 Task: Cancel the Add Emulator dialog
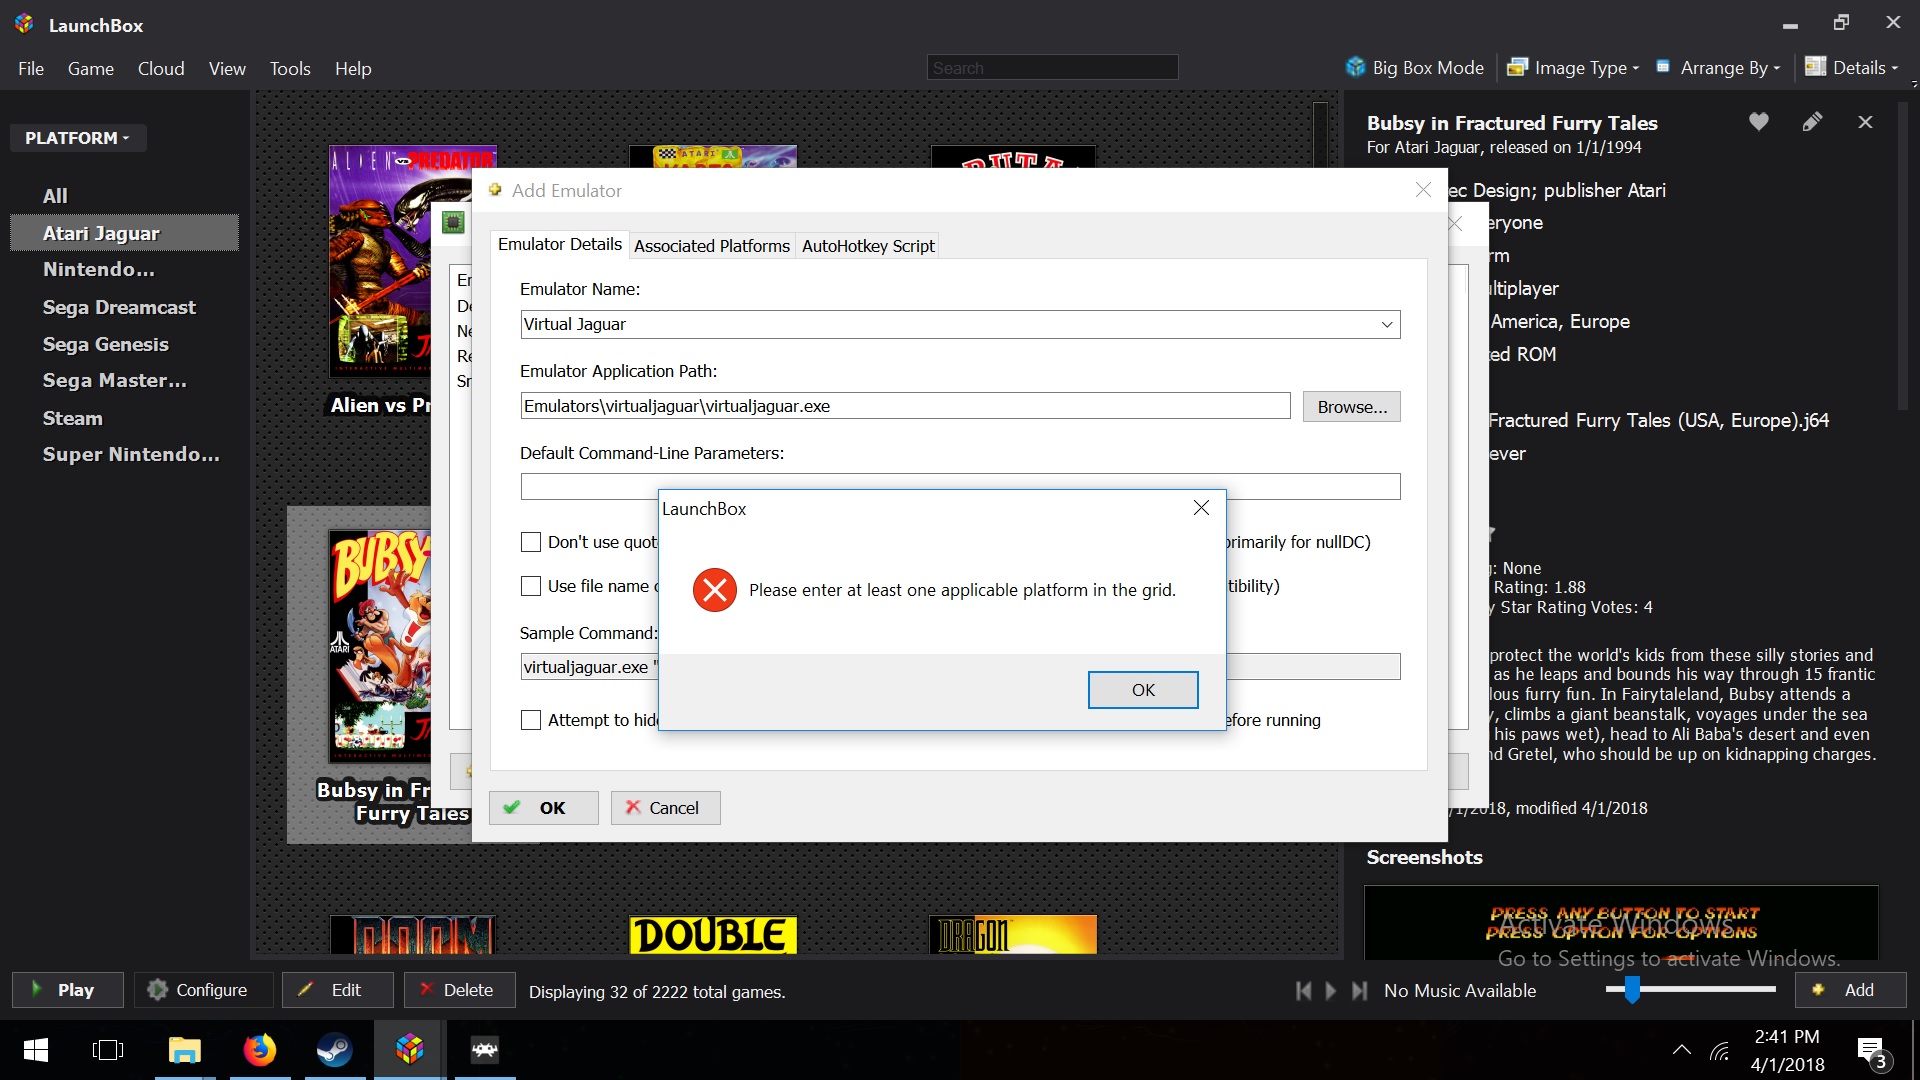click(665, 808)
